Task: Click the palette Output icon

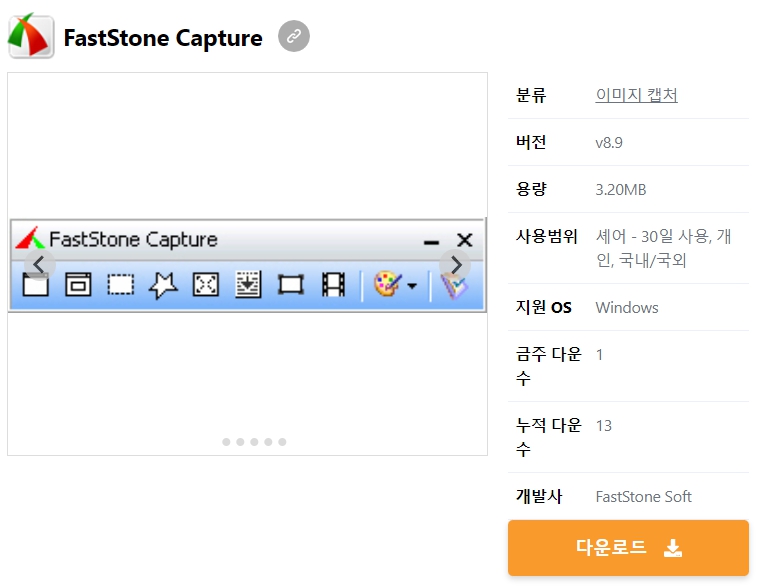Action: tap(388, 284)
